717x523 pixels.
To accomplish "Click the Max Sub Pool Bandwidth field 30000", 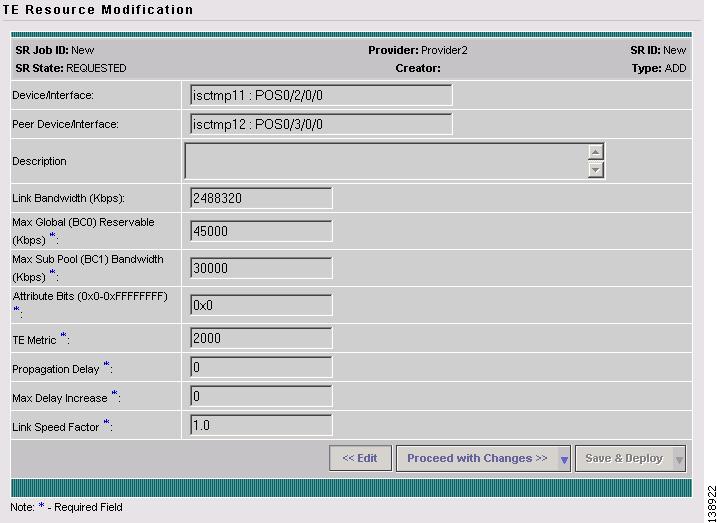I will click(261, 268).
